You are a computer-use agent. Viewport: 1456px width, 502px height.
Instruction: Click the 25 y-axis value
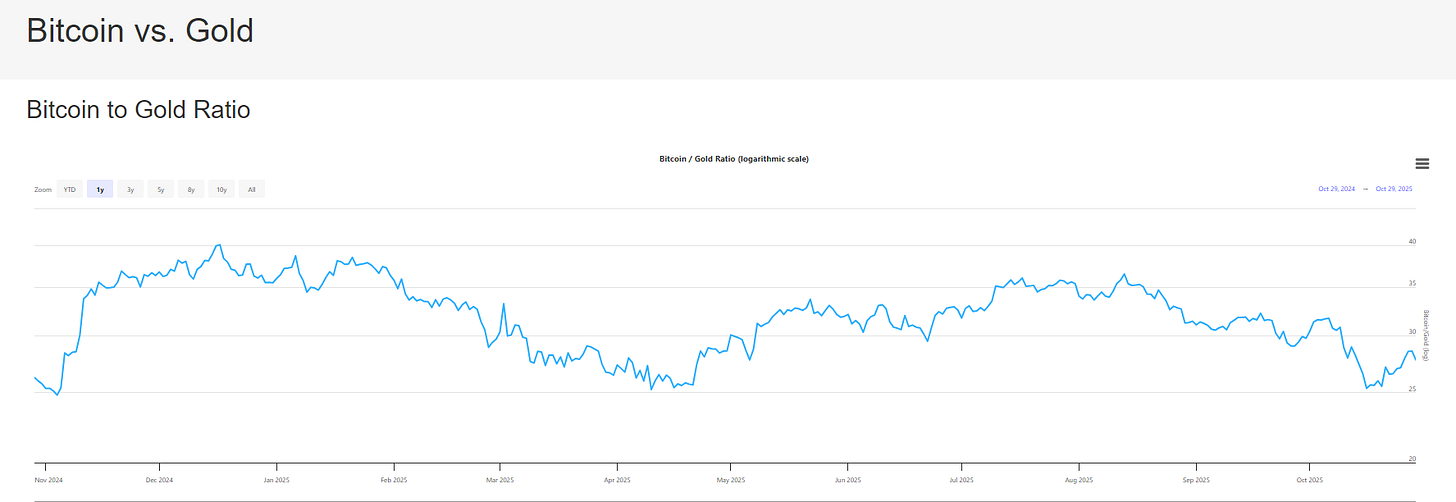pyautogui.click(x=1412, y=389)
